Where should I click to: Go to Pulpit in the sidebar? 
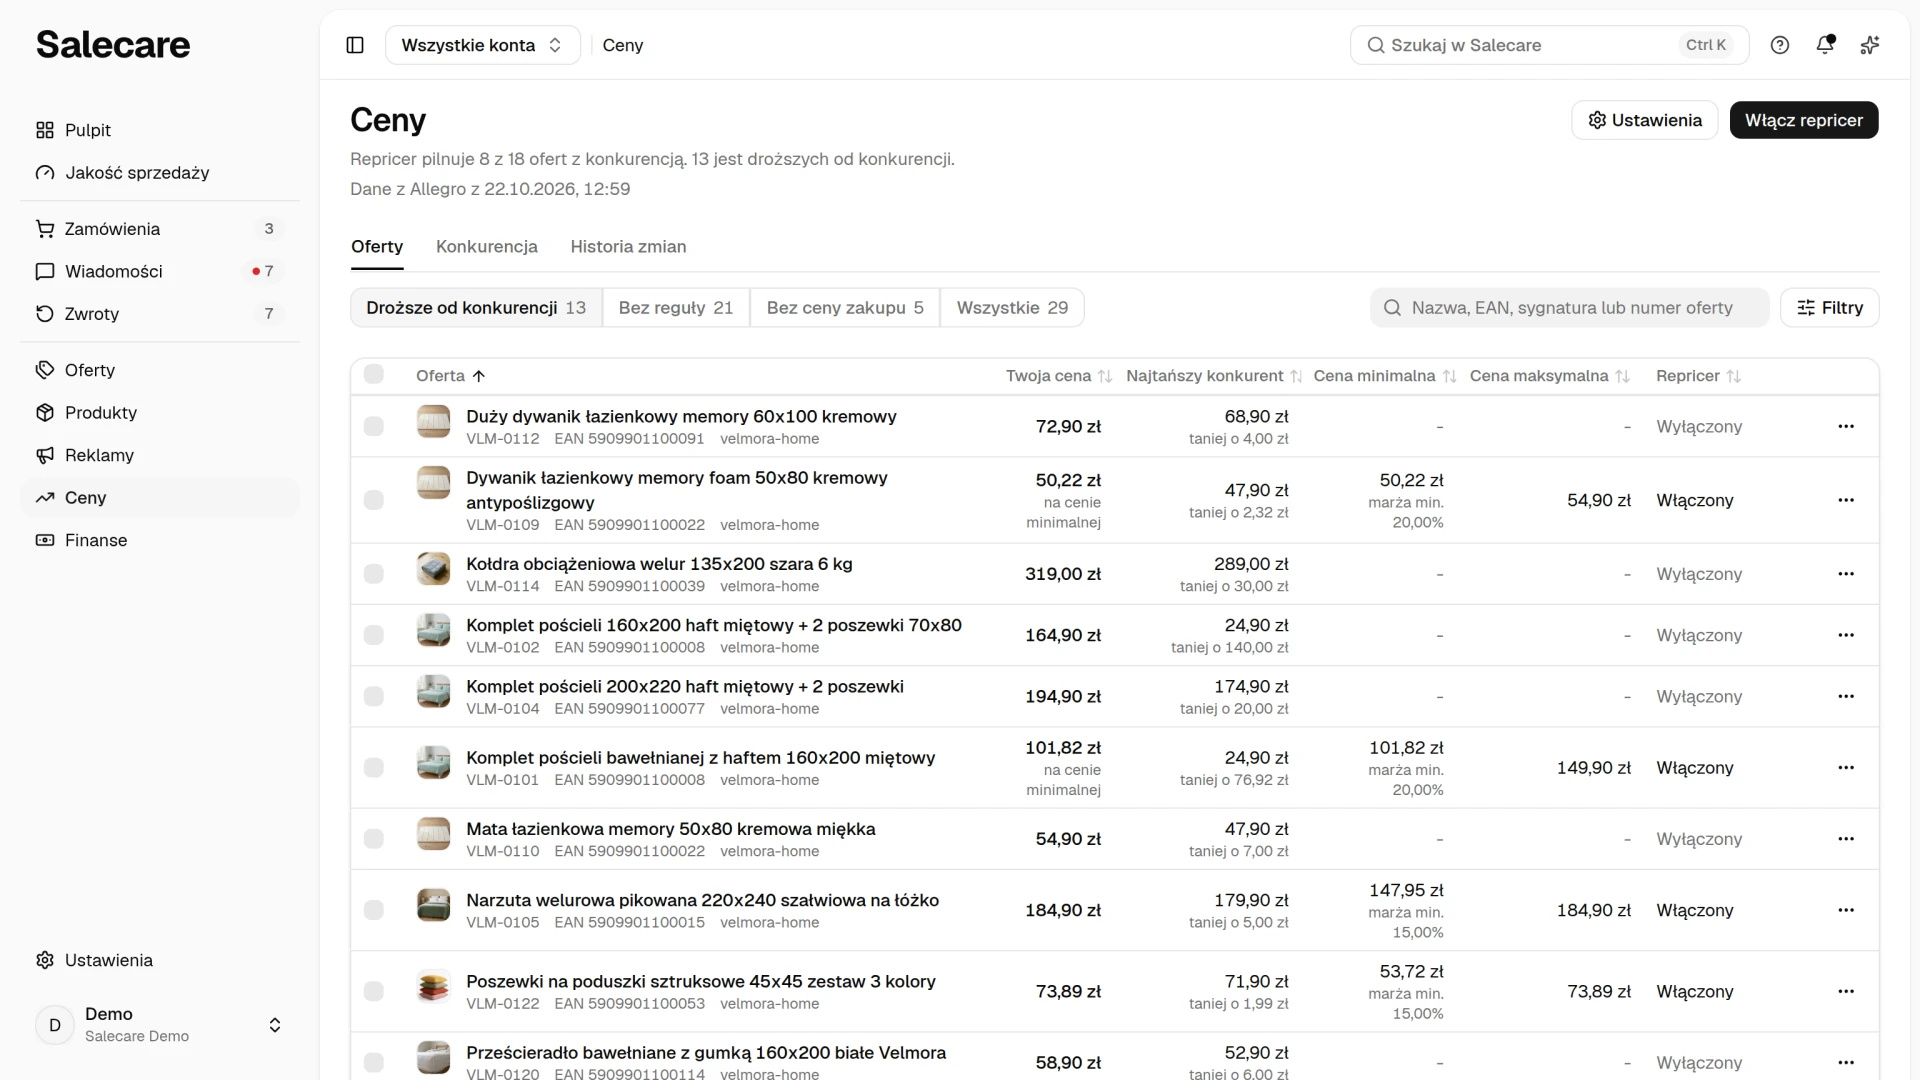tap(160, 130)
